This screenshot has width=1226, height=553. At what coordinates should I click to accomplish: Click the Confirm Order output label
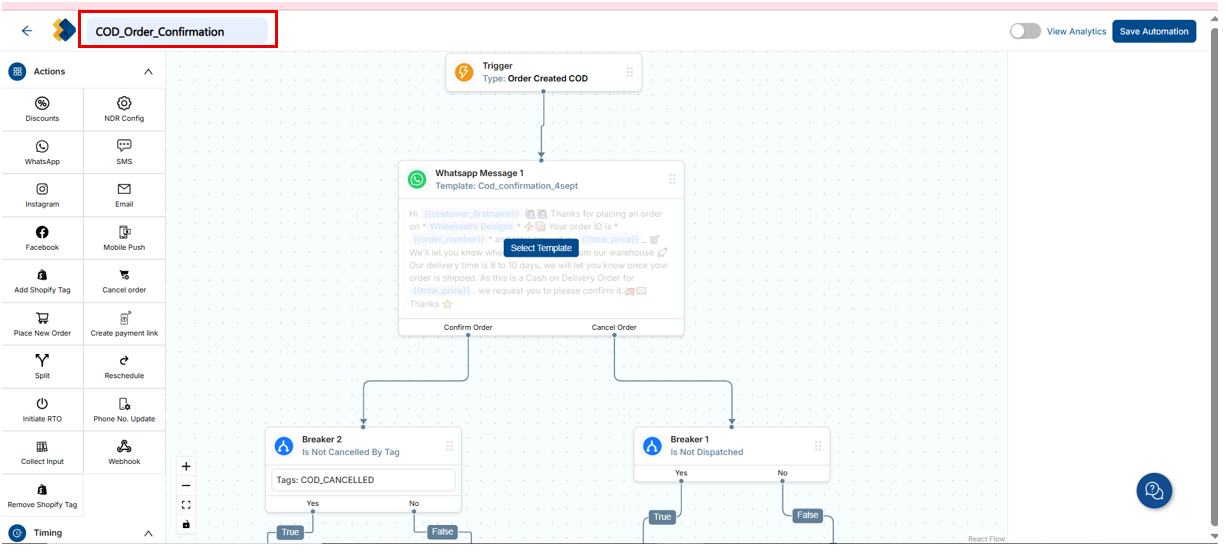click(x=468, y=327)
